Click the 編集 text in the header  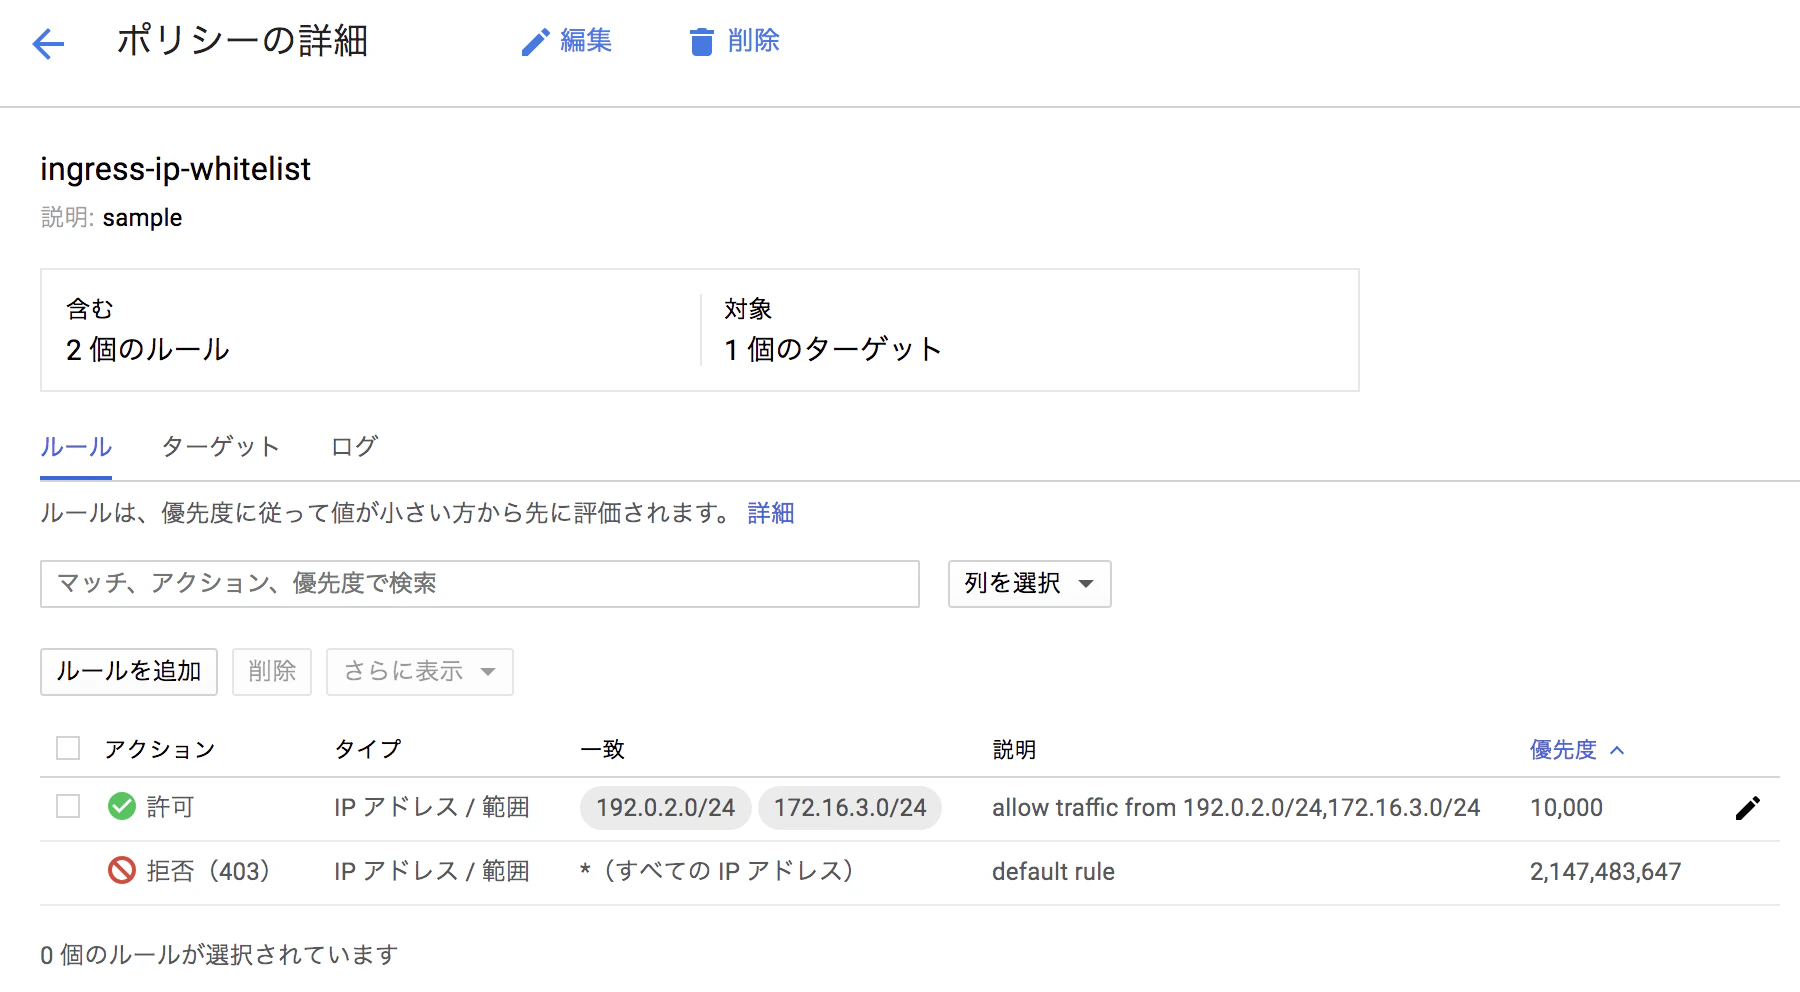pos(586,40)
